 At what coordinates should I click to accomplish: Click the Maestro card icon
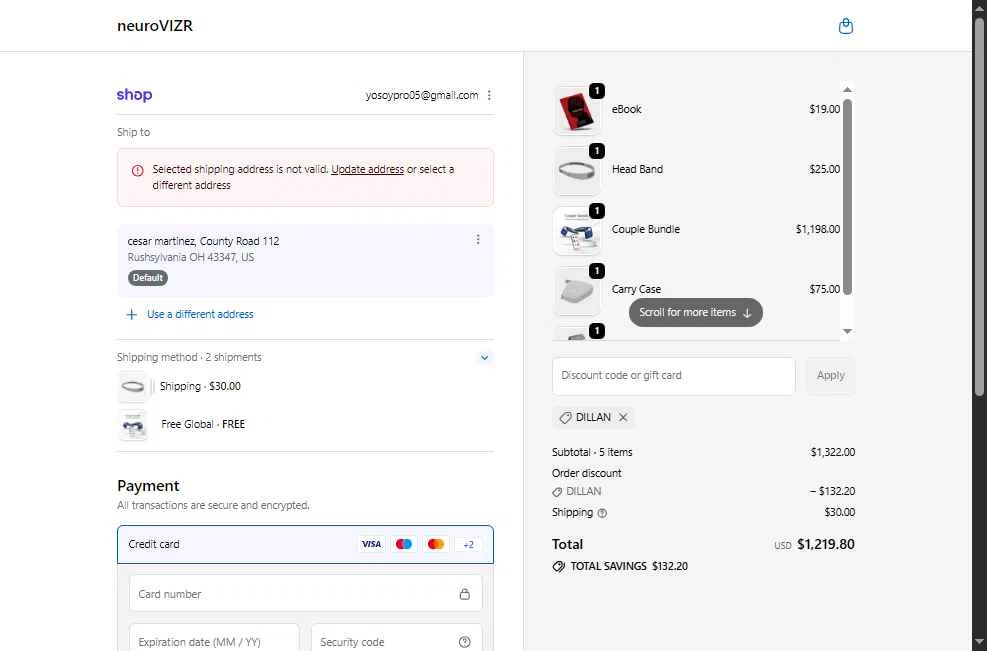[x=403, y=544]
